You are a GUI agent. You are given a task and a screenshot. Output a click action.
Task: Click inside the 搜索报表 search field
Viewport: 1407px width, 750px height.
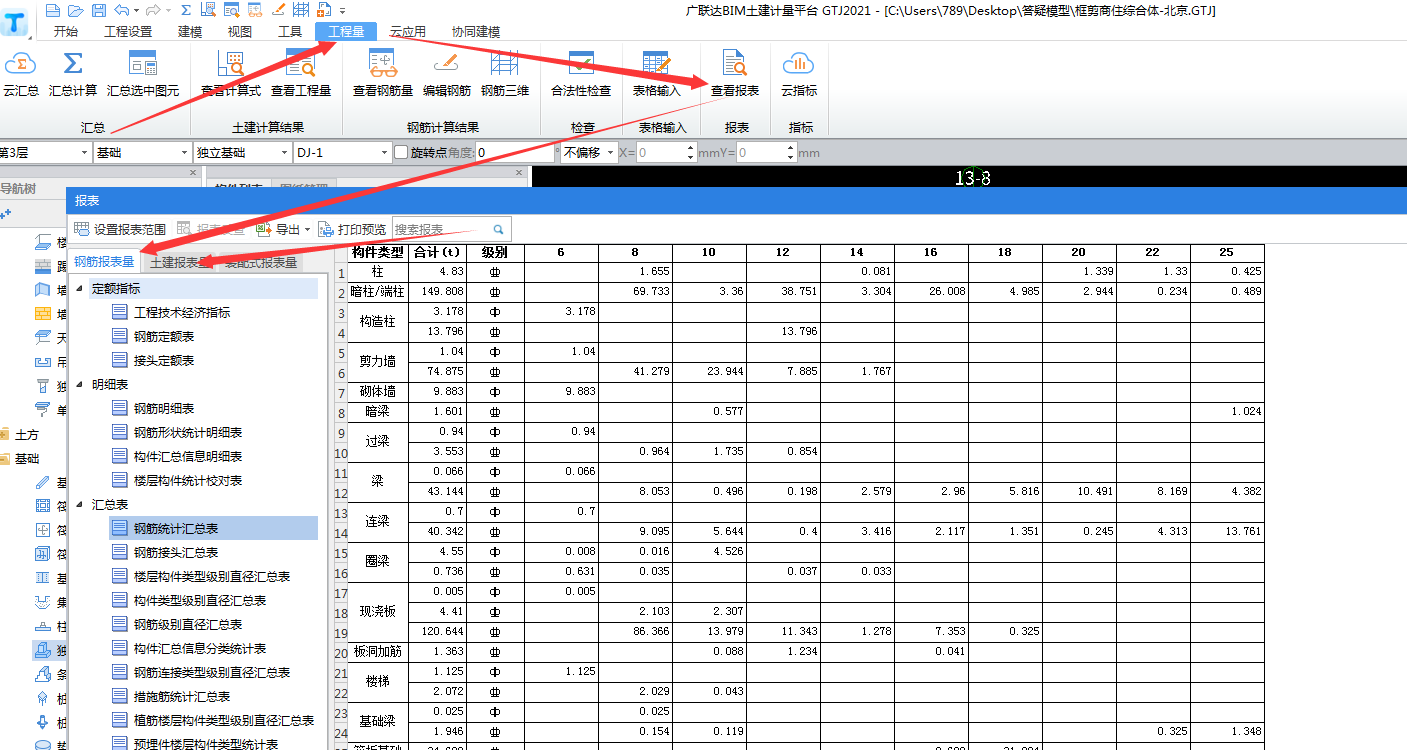441,229
